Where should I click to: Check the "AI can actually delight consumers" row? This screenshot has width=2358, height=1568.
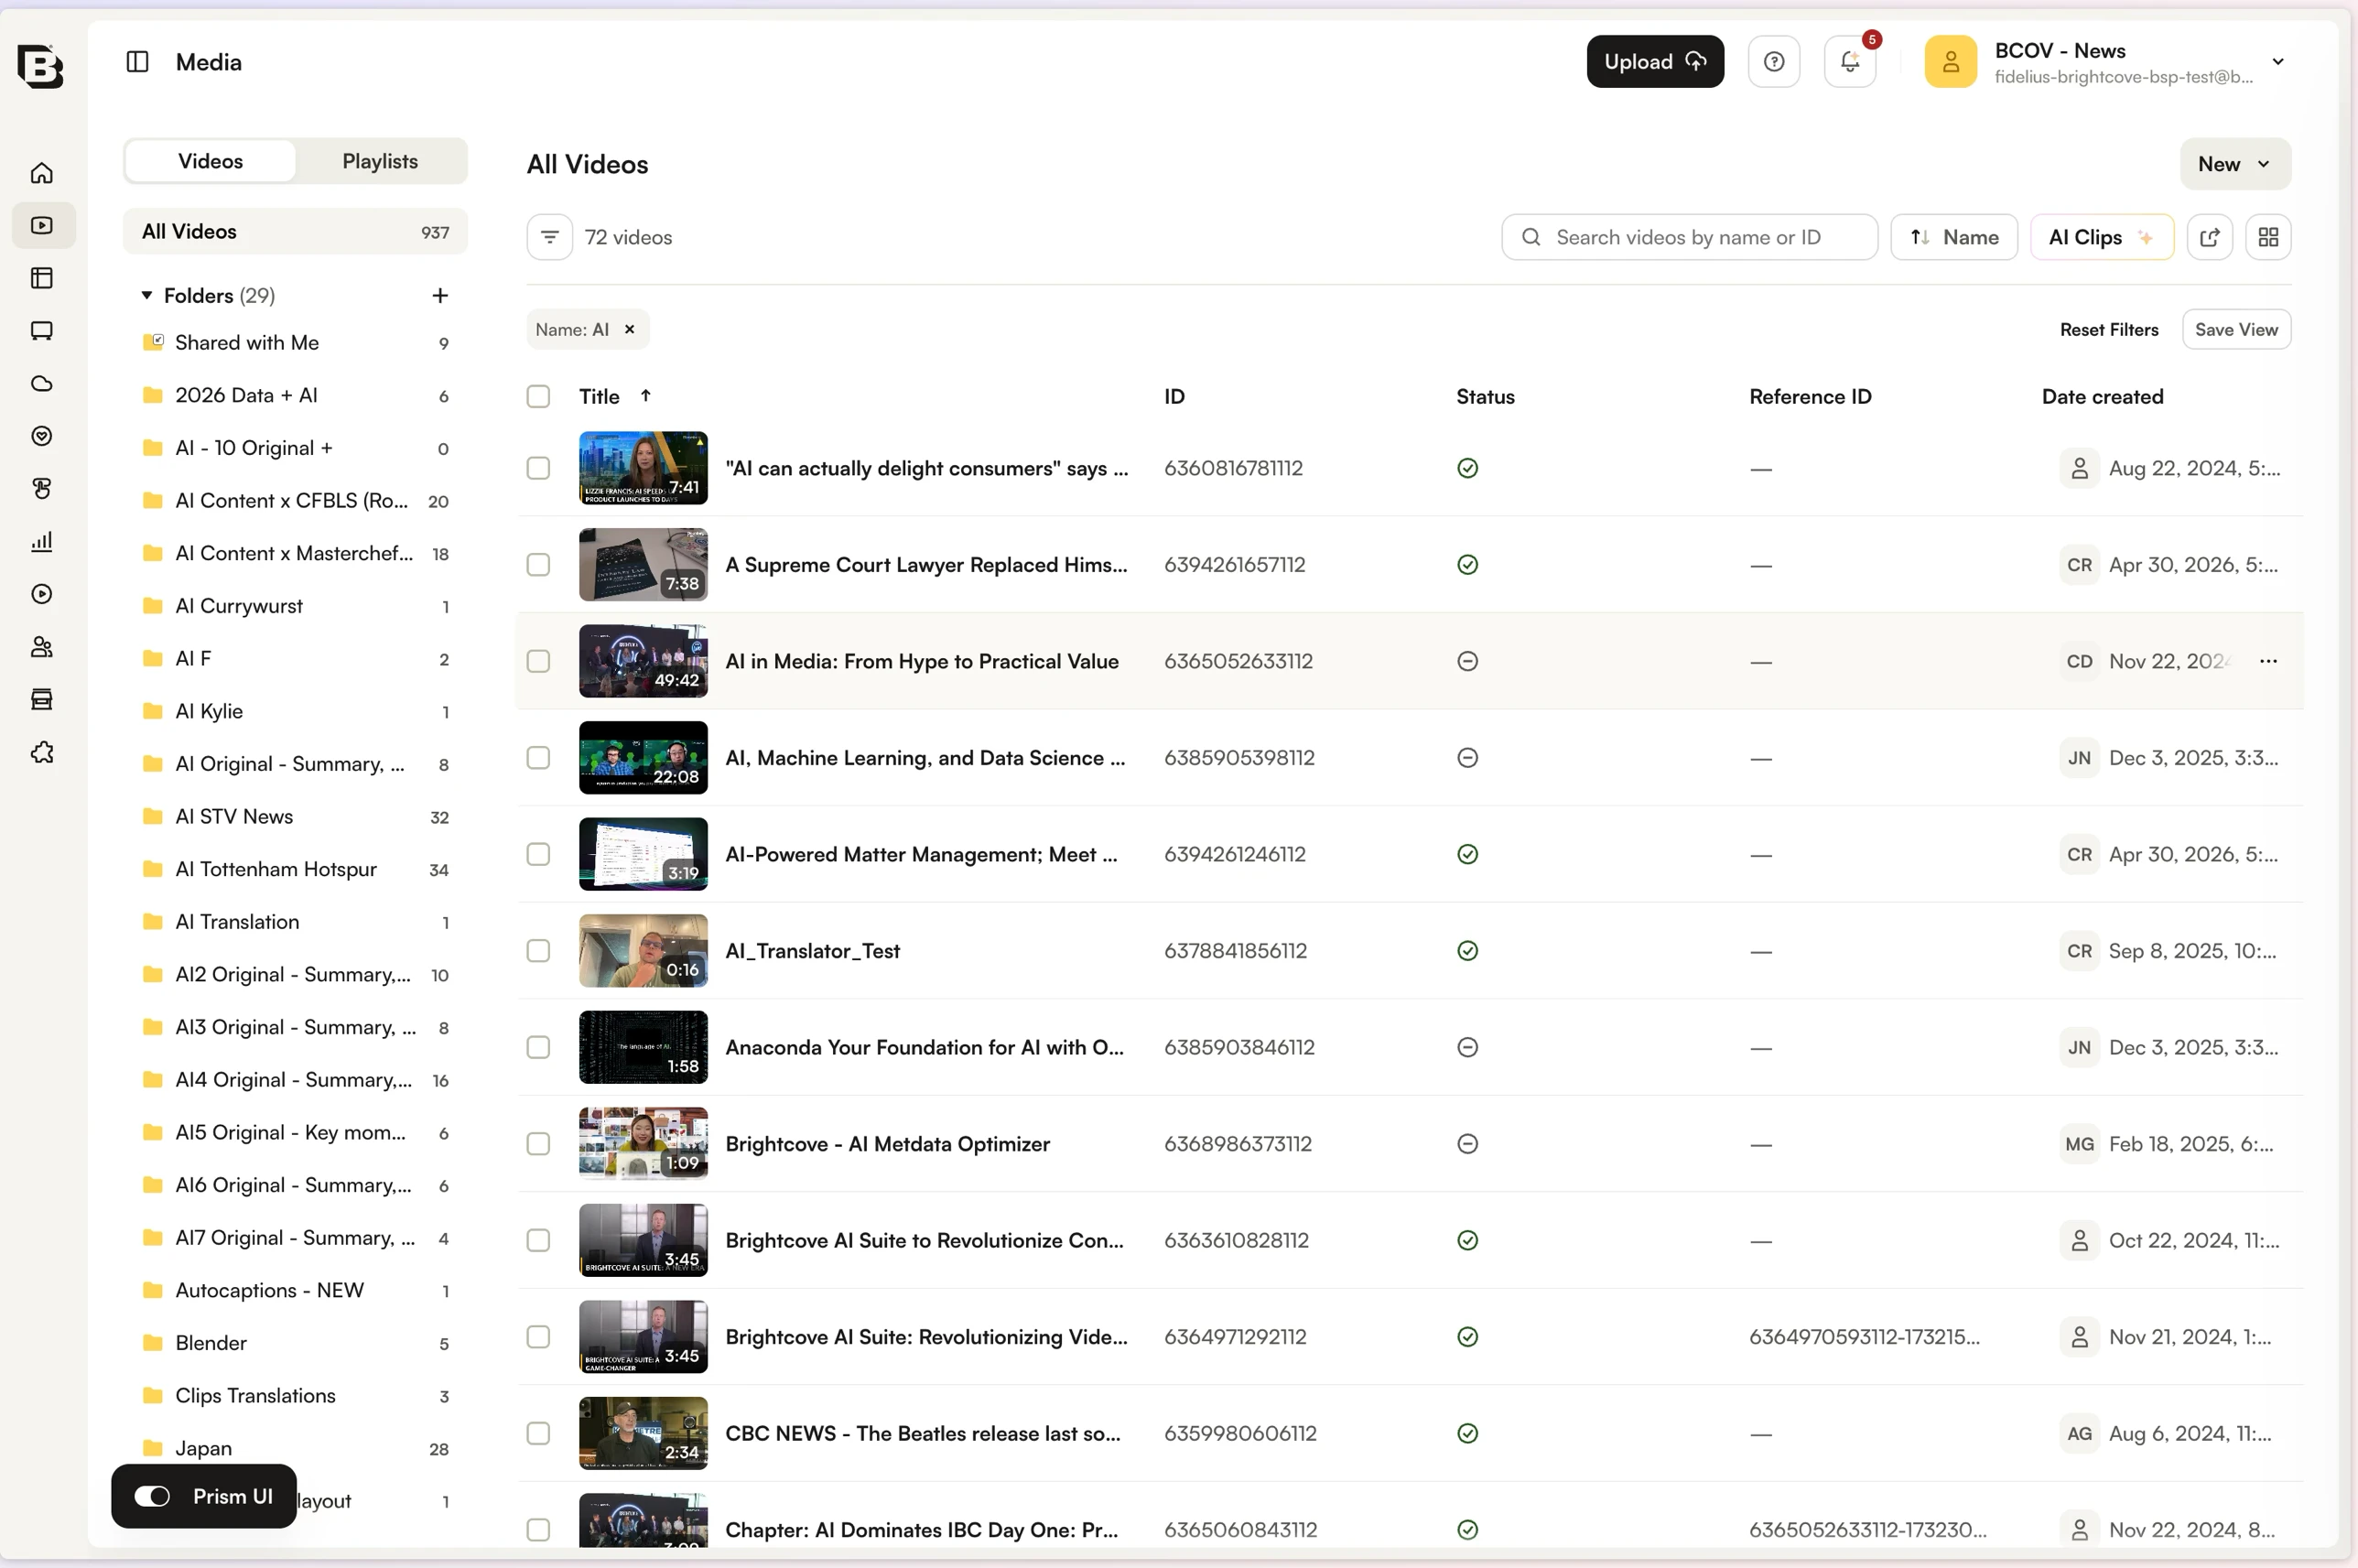tap(538, 468)
